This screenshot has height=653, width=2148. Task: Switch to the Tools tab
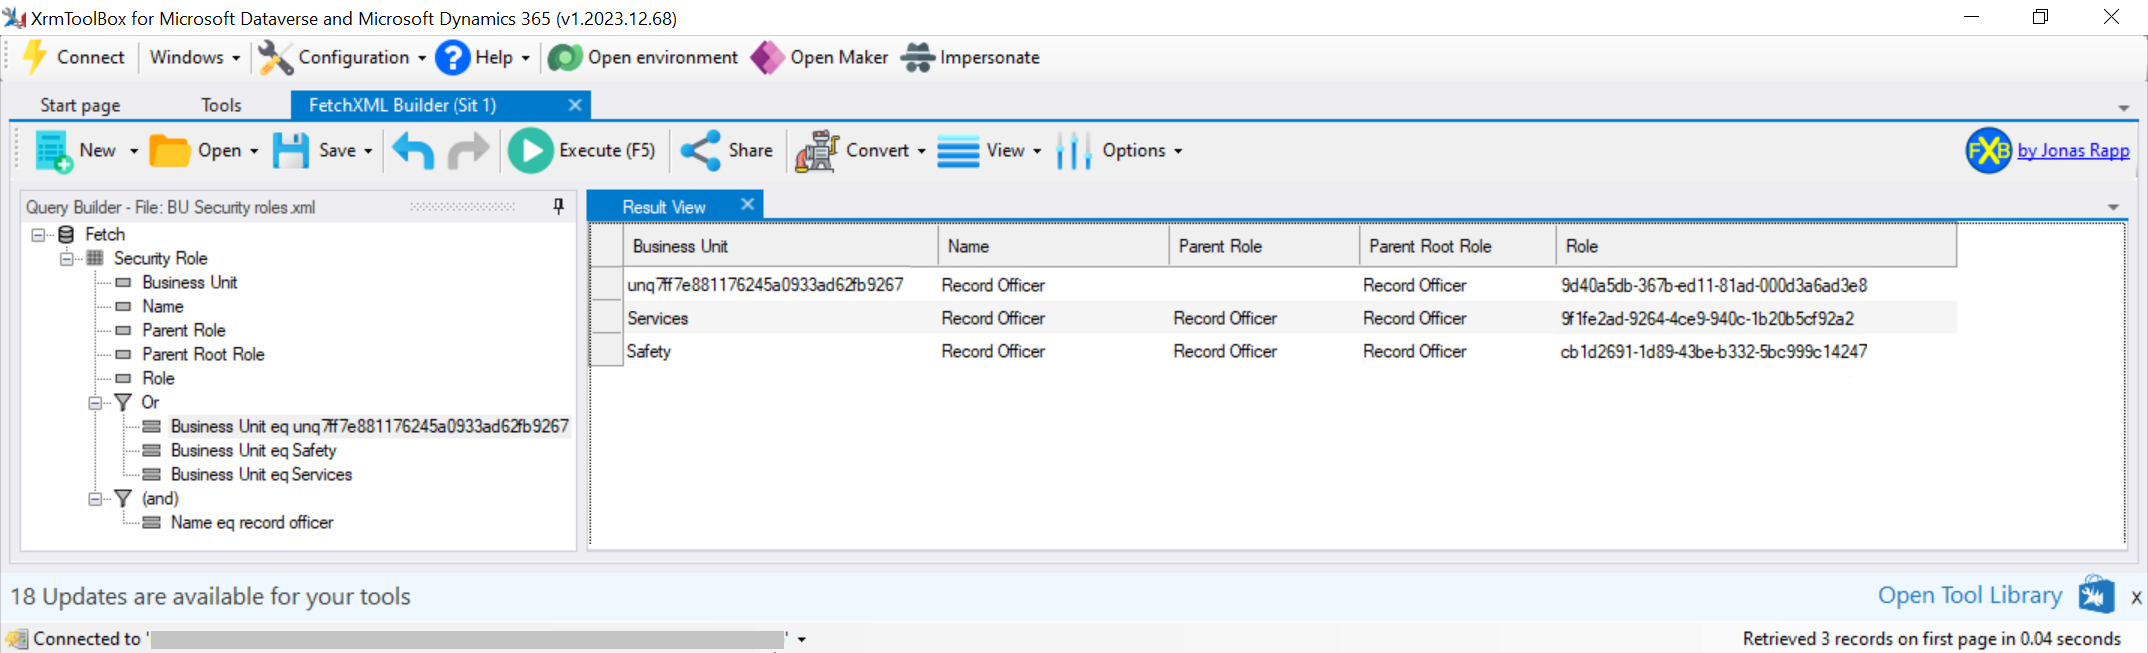221,105
